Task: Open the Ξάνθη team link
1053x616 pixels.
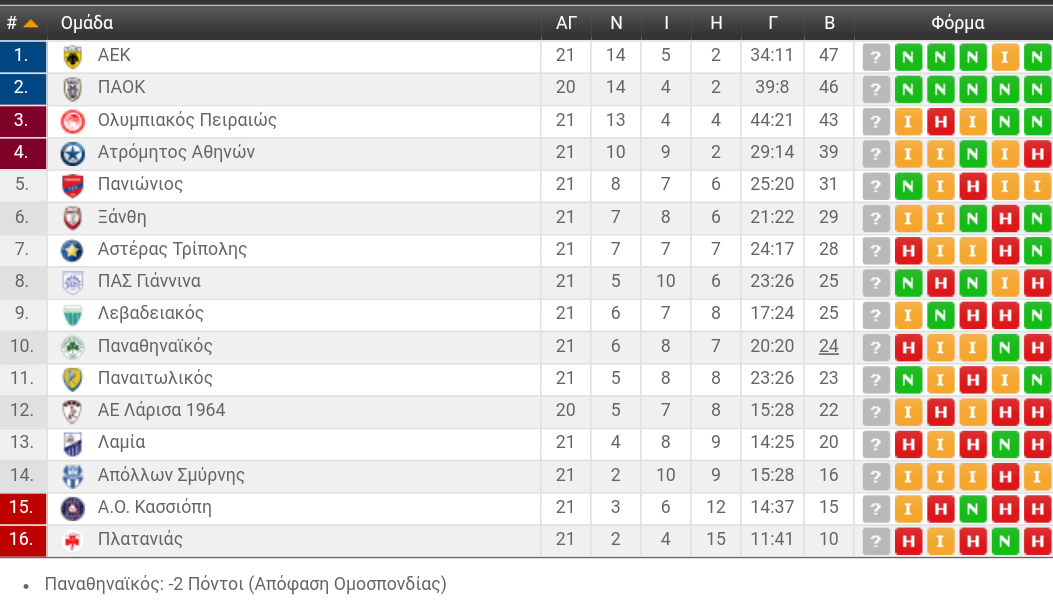Action: [122, 217]
